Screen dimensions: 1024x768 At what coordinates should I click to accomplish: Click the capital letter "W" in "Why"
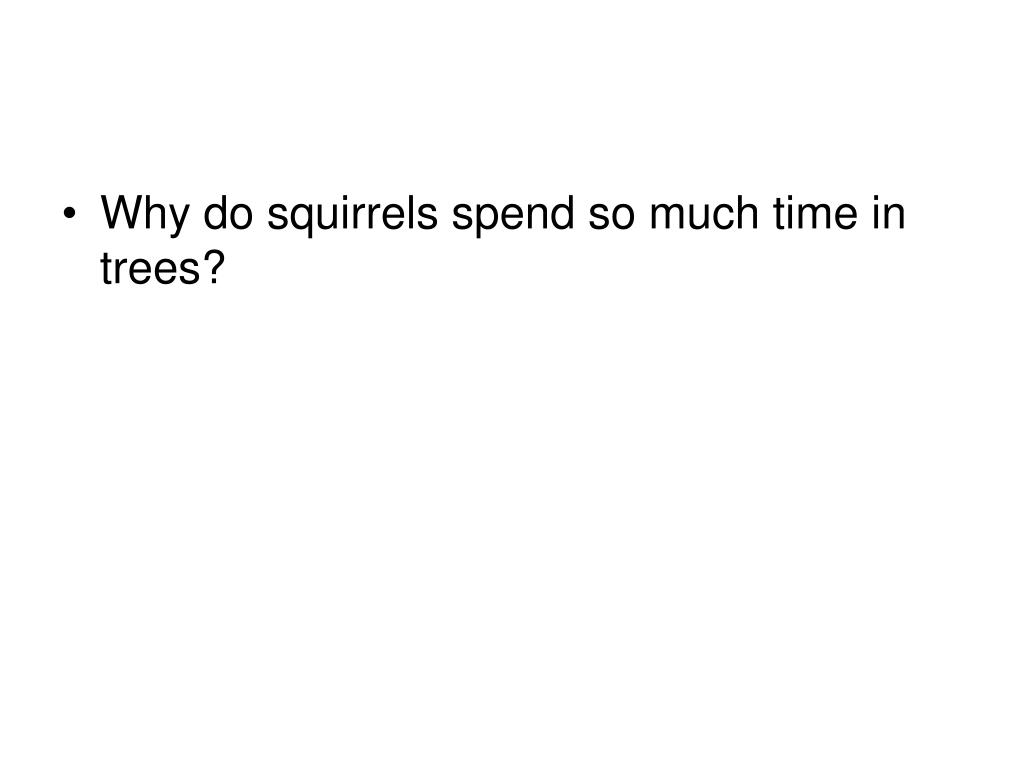coord(121,212)
